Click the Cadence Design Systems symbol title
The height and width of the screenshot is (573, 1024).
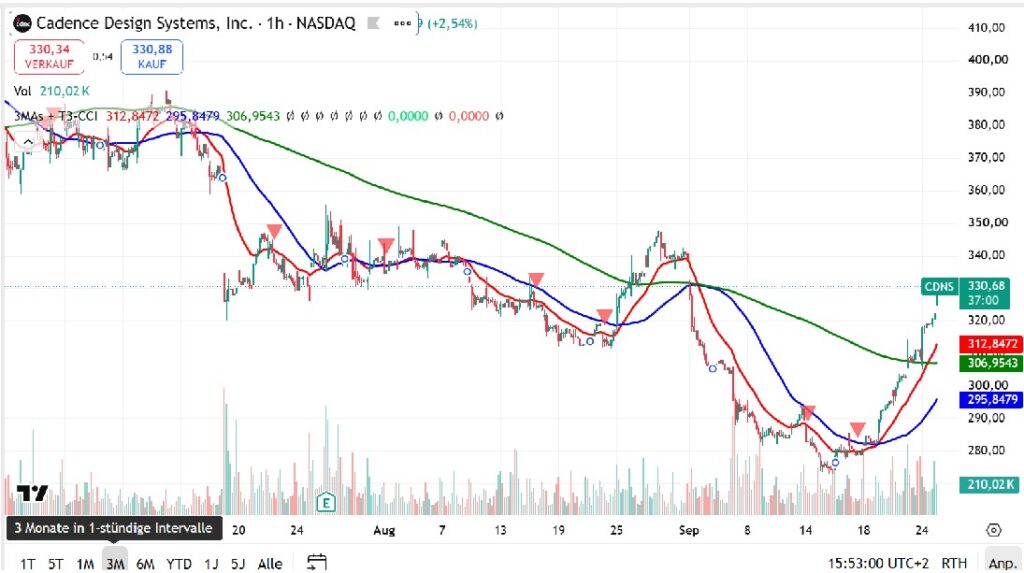[196, 24]
